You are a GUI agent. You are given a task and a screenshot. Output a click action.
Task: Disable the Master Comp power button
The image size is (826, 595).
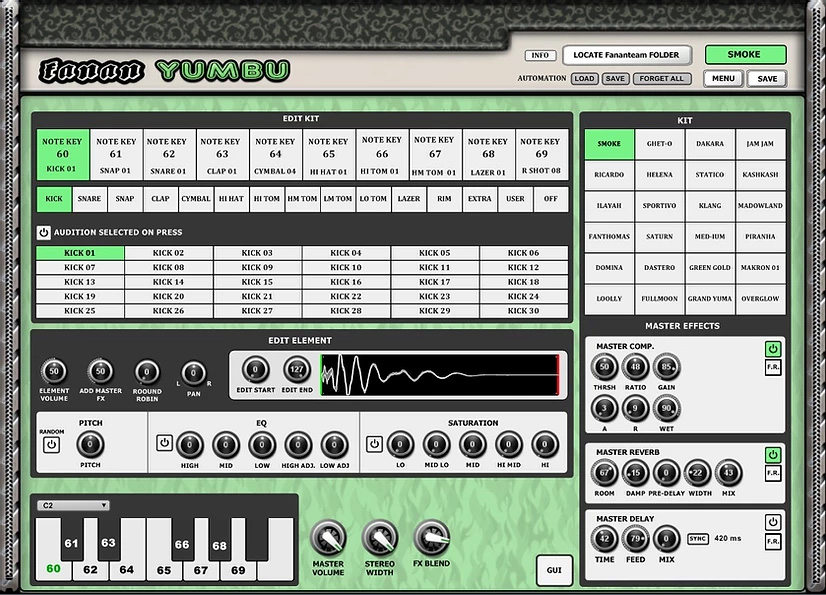coord(772,349)
